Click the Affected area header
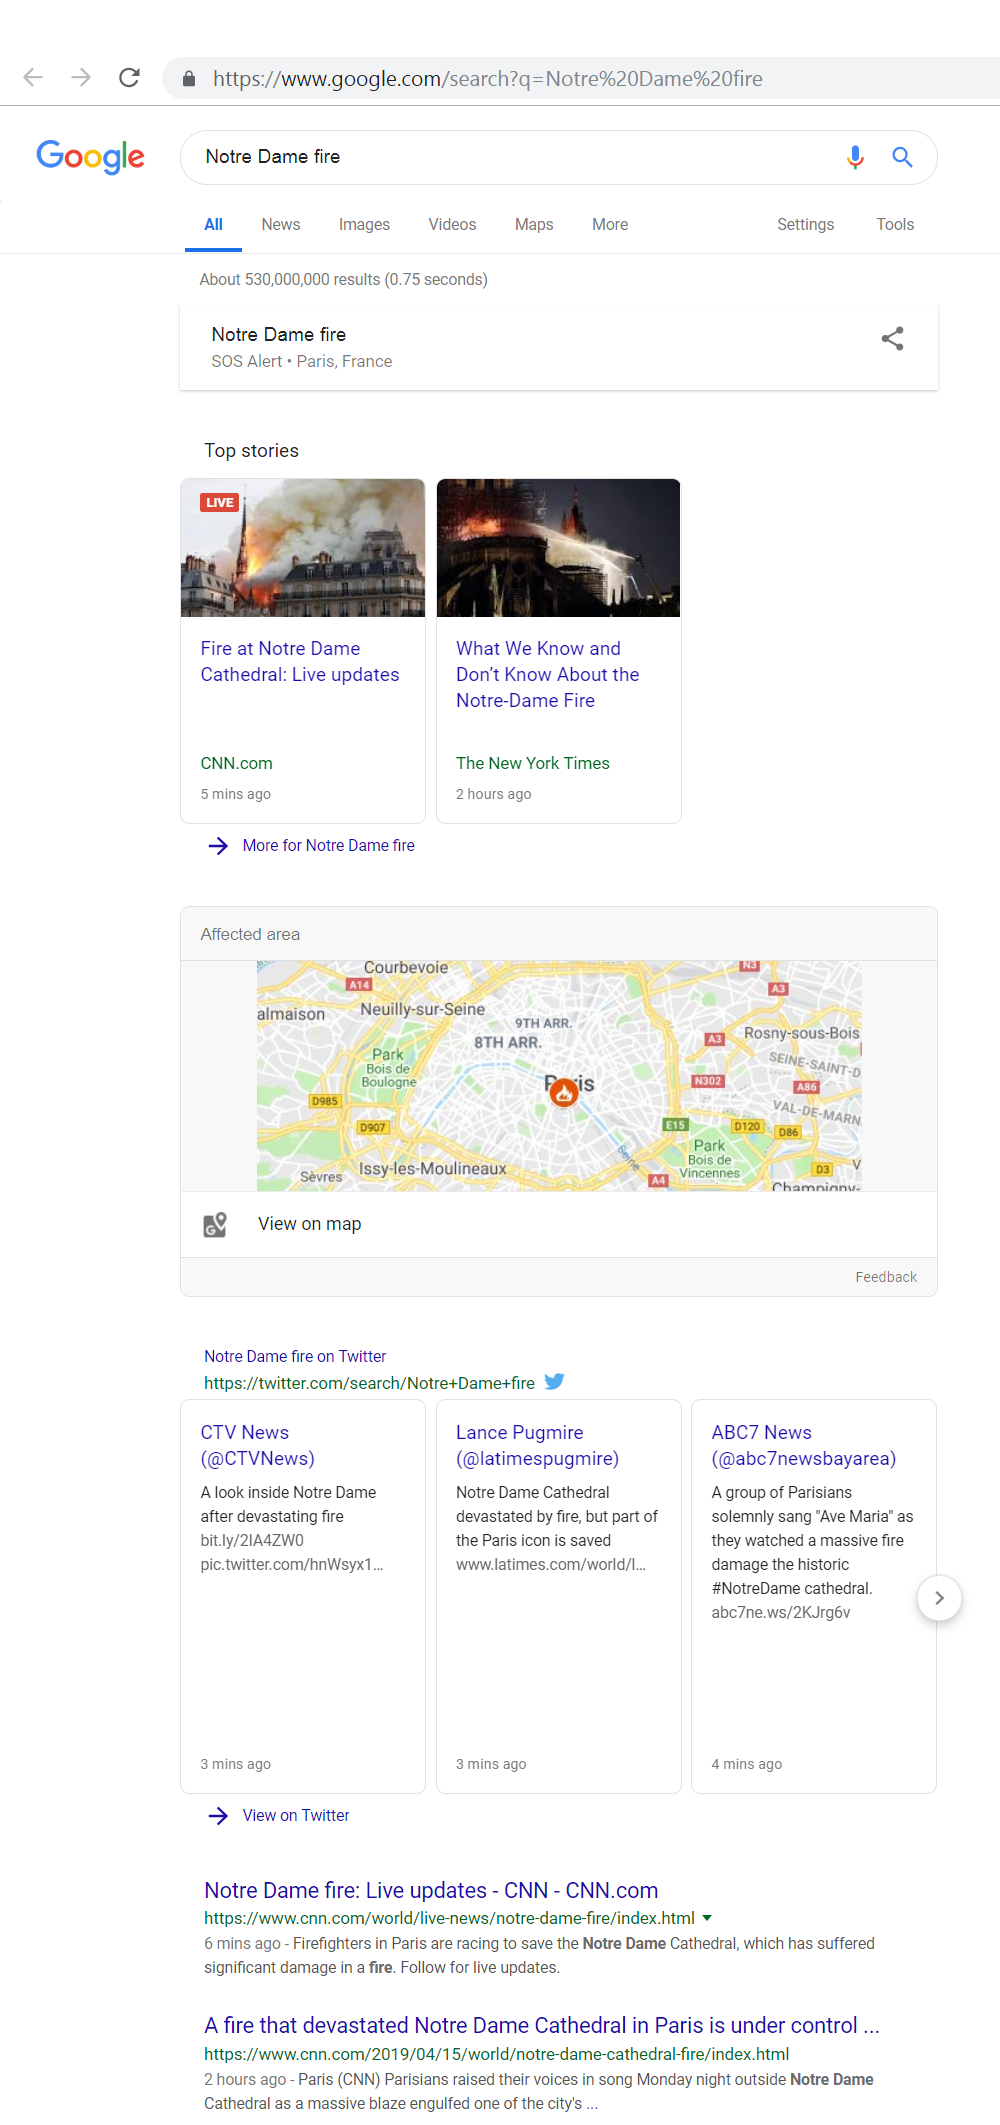Viewport: 1000px width, 2125px height. click(250, 934)
